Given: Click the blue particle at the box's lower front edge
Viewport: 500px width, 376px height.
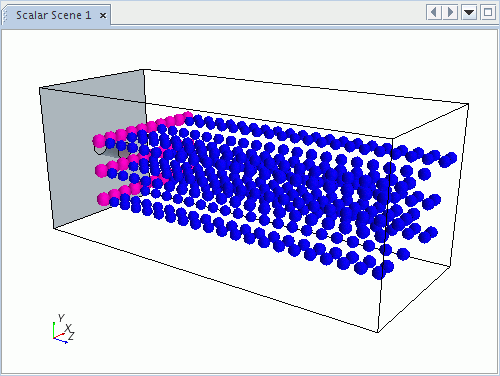Looking at the screenshot, I should coord(379,273).
